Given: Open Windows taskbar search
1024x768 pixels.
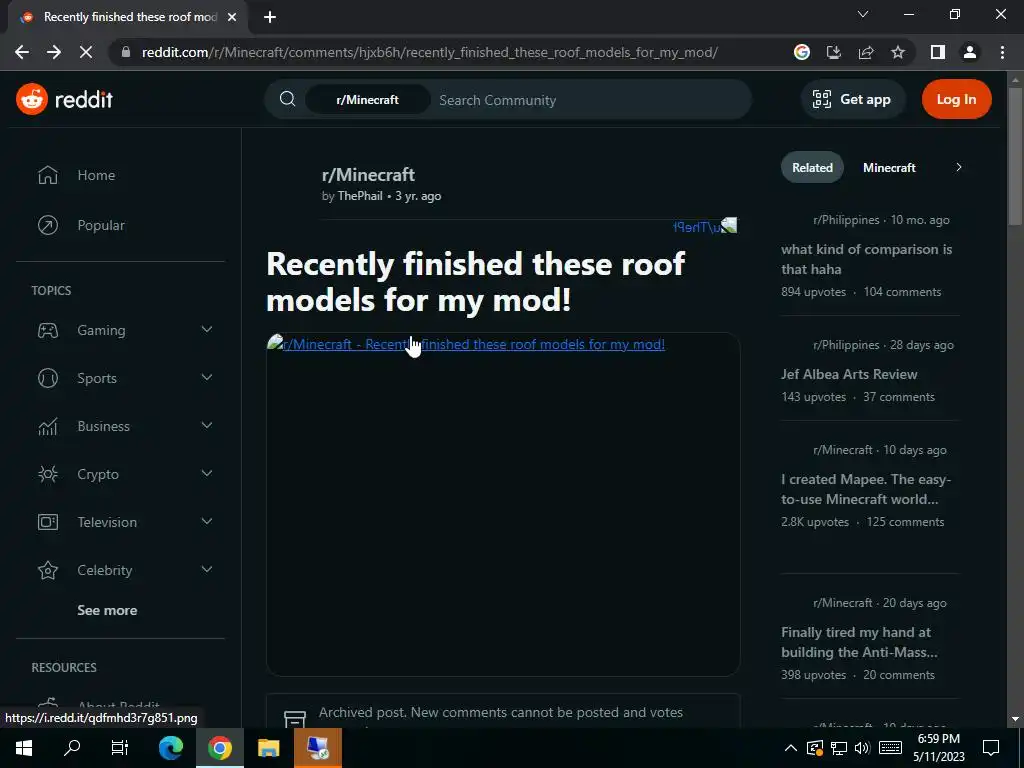Looking at the screenshot, I should [x=72, y=748].
